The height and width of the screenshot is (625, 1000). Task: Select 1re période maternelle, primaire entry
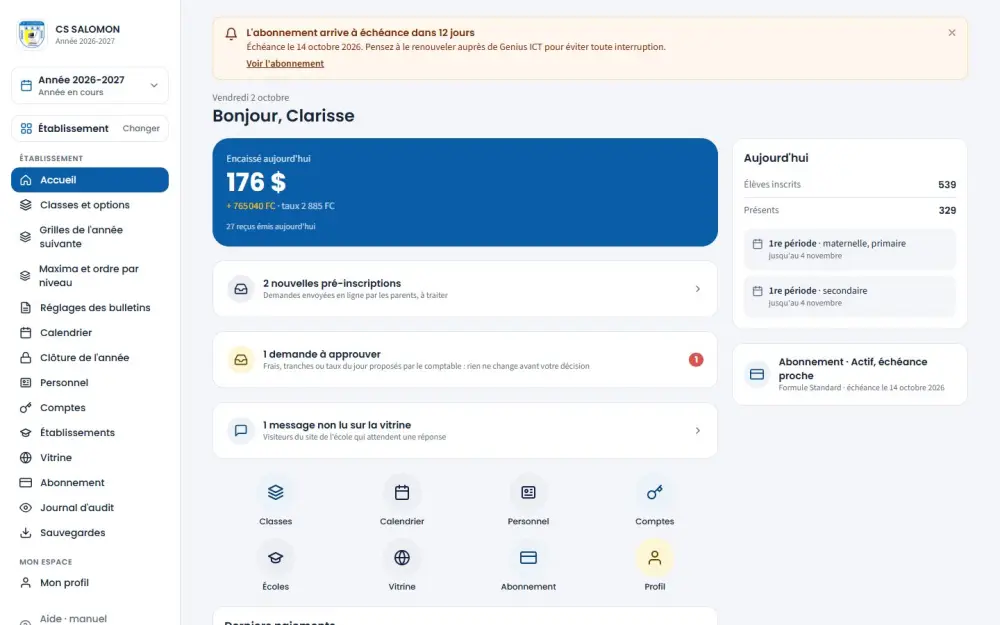click(849, 249)
